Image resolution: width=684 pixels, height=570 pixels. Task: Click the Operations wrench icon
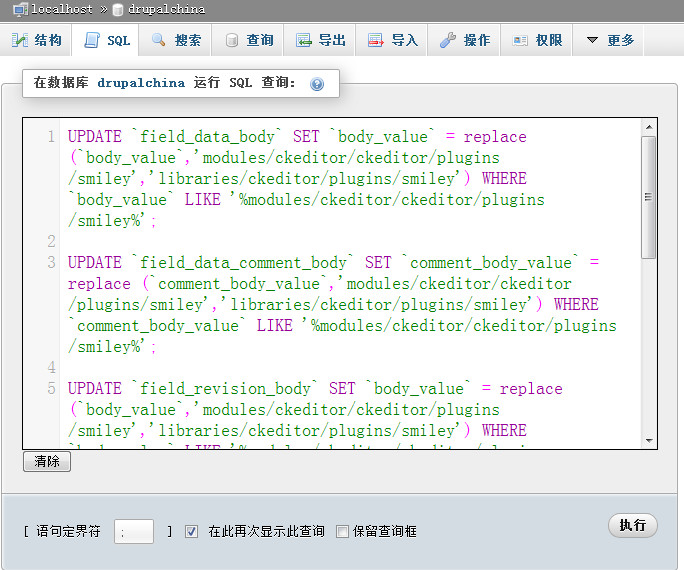point(448,40)
